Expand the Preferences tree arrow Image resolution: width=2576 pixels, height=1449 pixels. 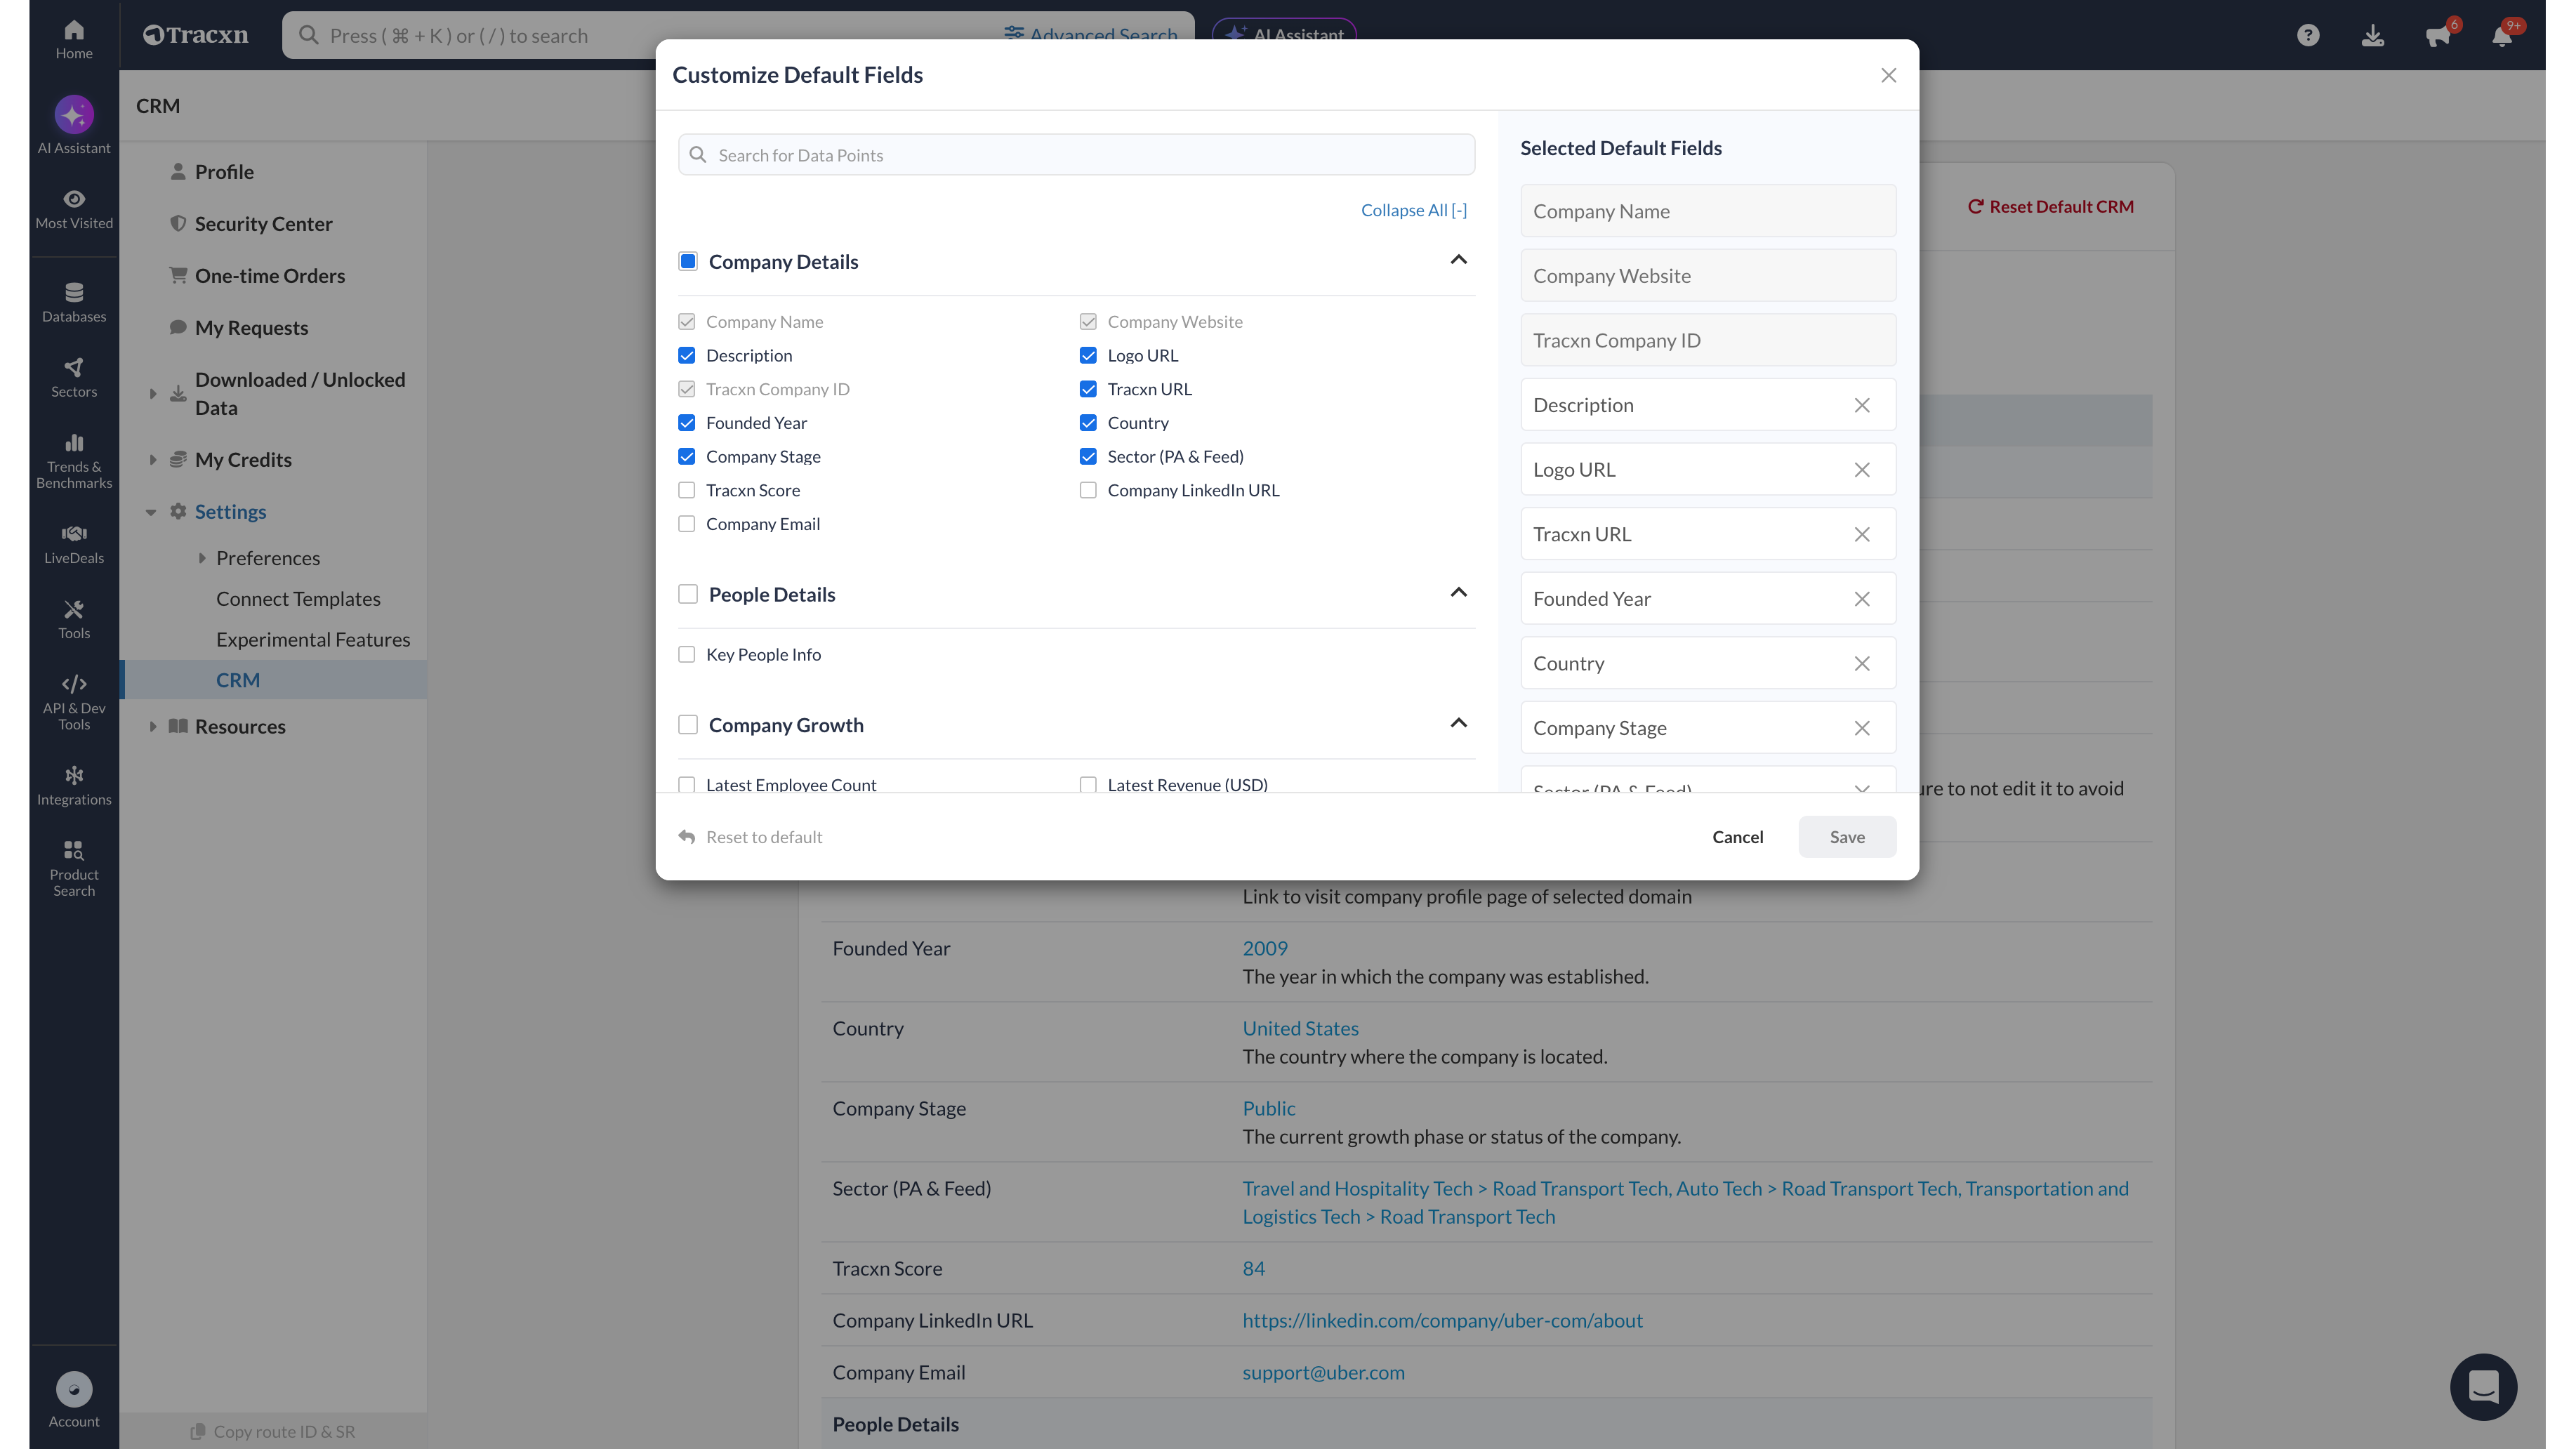202,558
